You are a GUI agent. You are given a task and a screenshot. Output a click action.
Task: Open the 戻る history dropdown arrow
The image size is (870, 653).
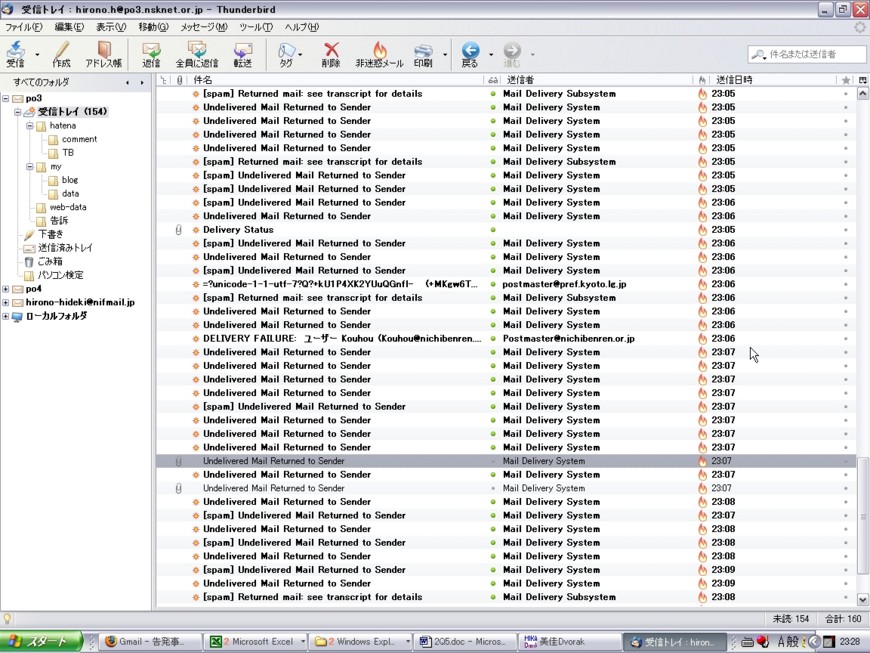point(491,54)
